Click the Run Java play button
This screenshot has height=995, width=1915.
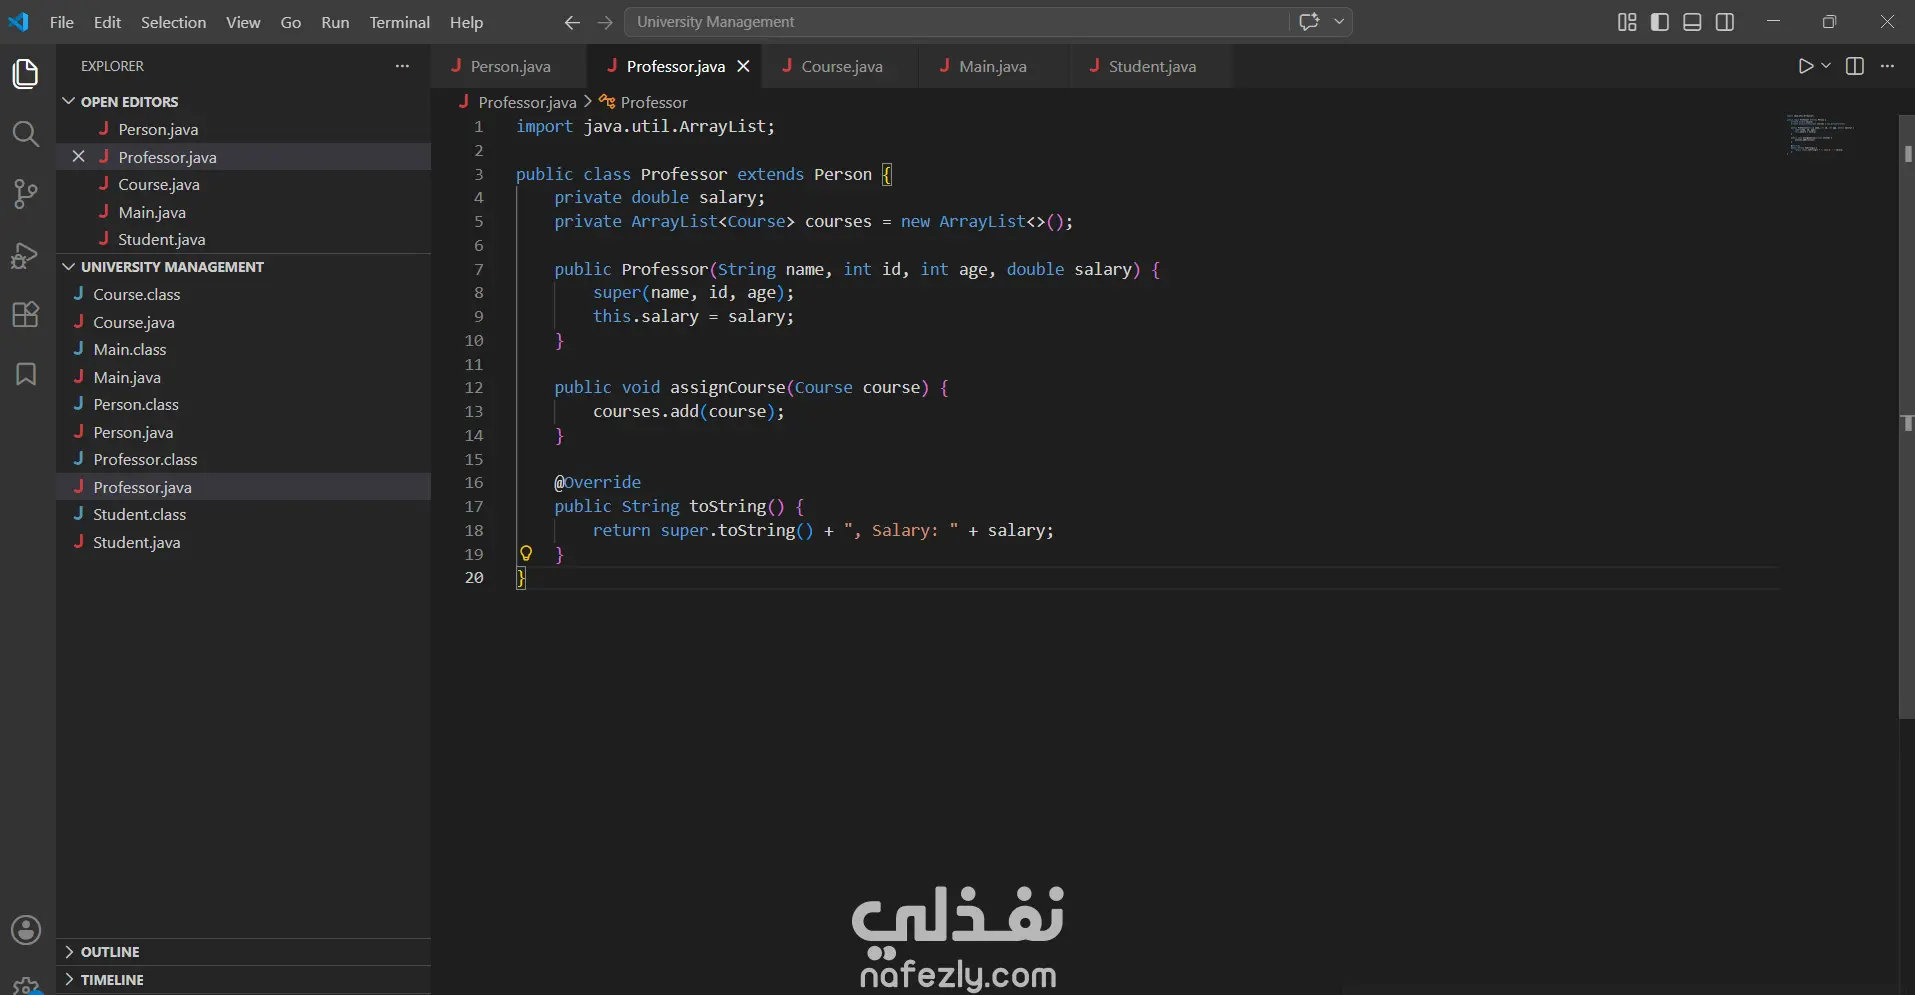(1805, 66)
